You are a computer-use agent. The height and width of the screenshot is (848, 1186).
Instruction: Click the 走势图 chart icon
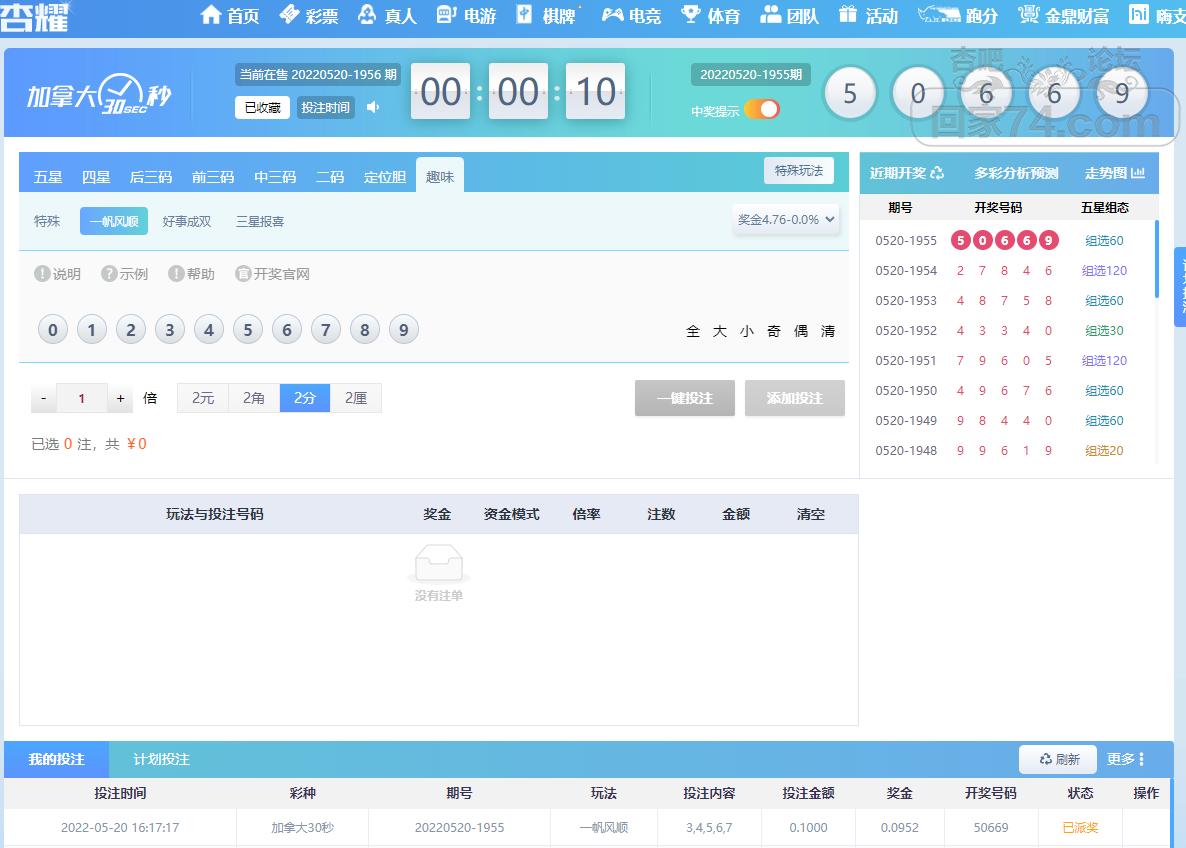point(1138,173)
